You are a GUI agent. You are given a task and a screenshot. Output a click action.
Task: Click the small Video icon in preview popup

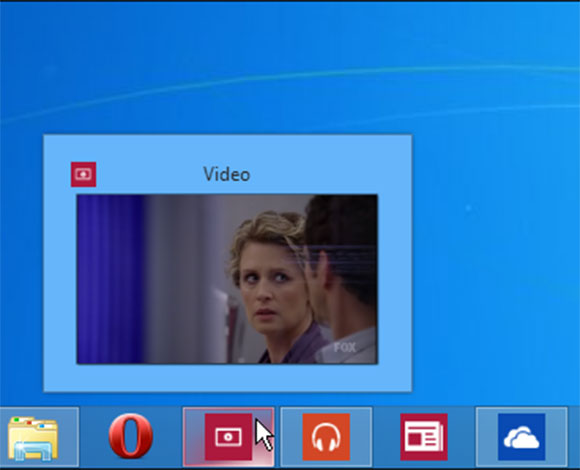(x=84, y=174)
